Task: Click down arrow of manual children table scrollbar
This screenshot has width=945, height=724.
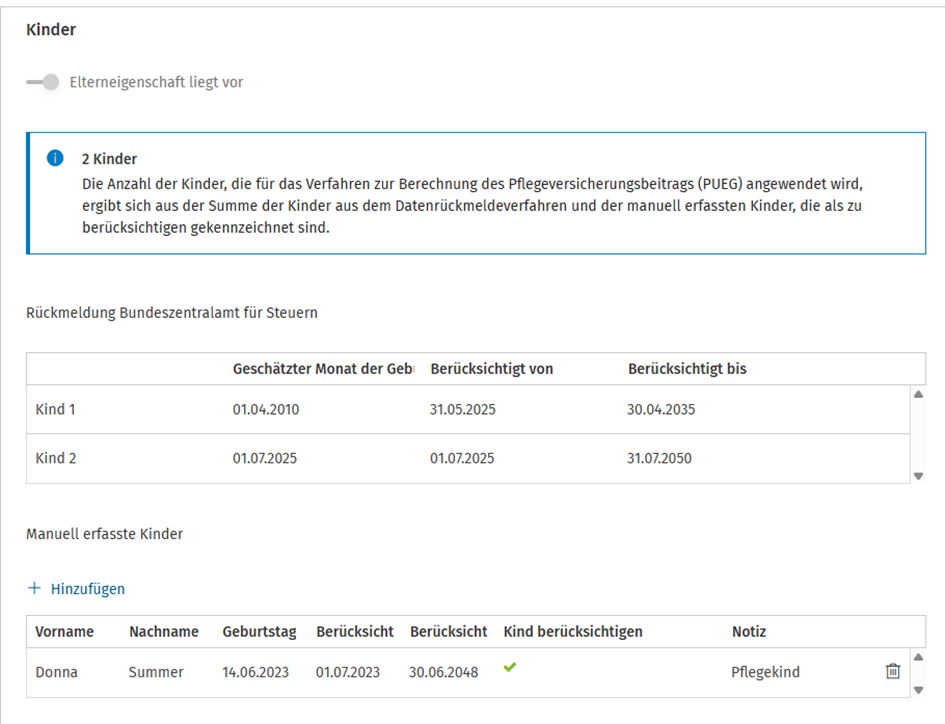Action: [x=918, y=690]
